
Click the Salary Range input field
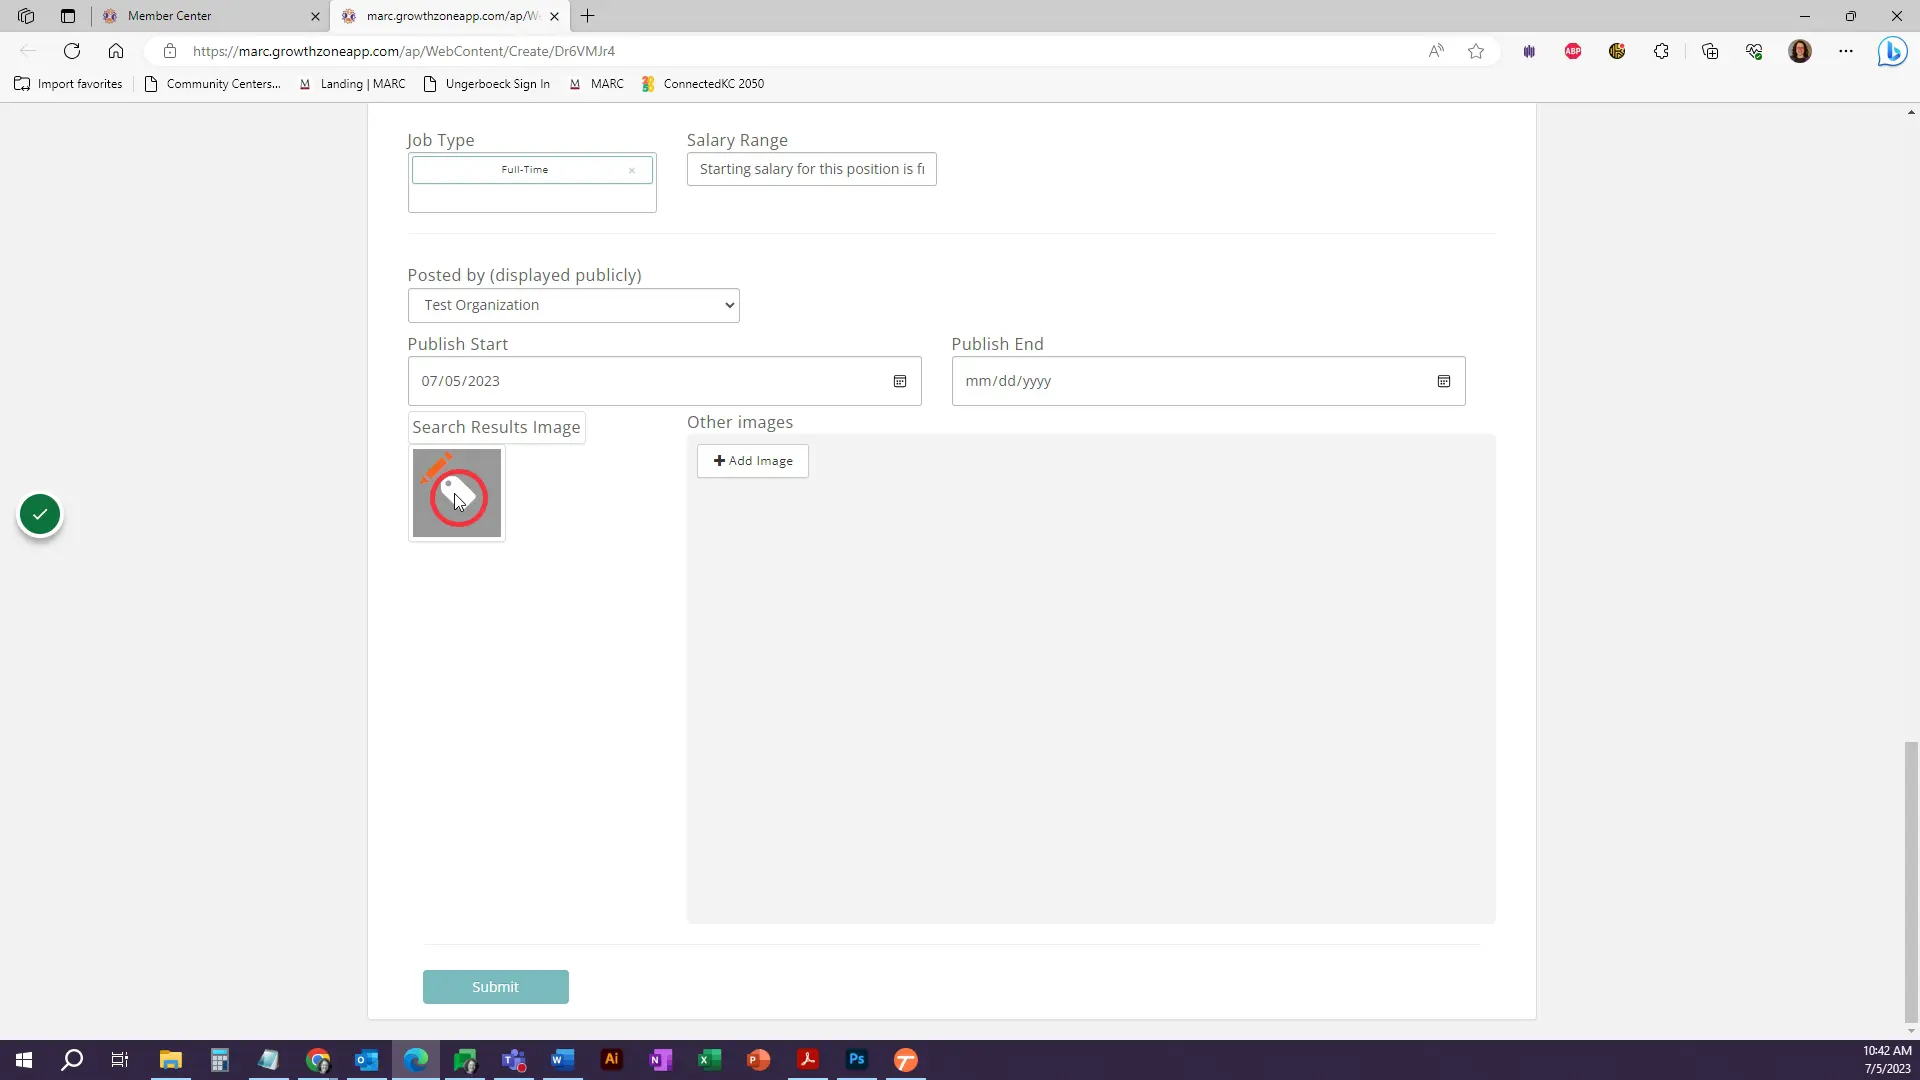point(812,169)
